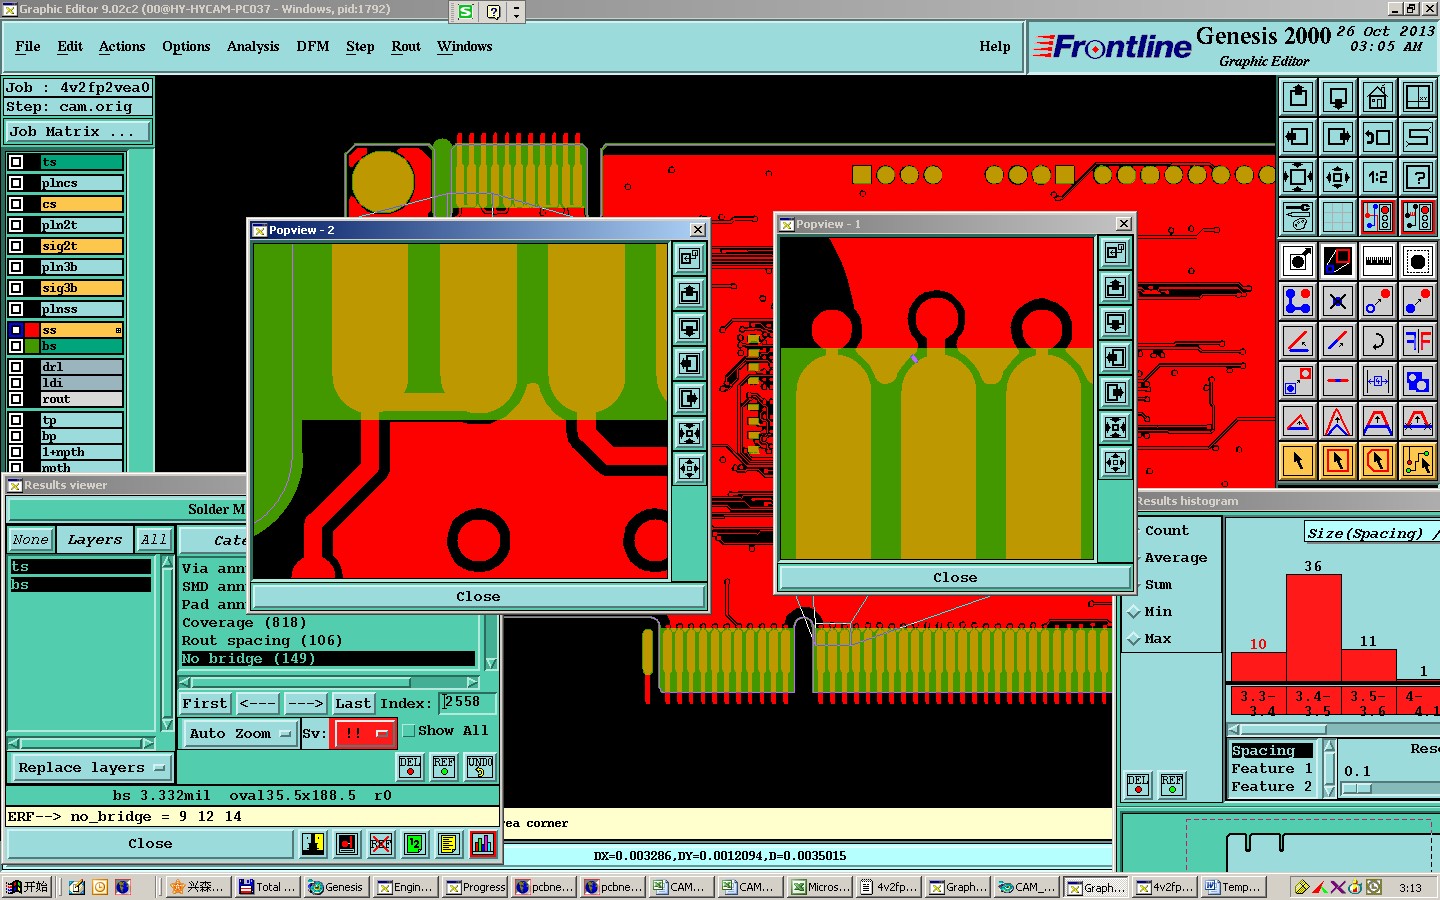Open the Analysis menu
This screenshot has height=900, width=1440.
[x=253, y=46]
